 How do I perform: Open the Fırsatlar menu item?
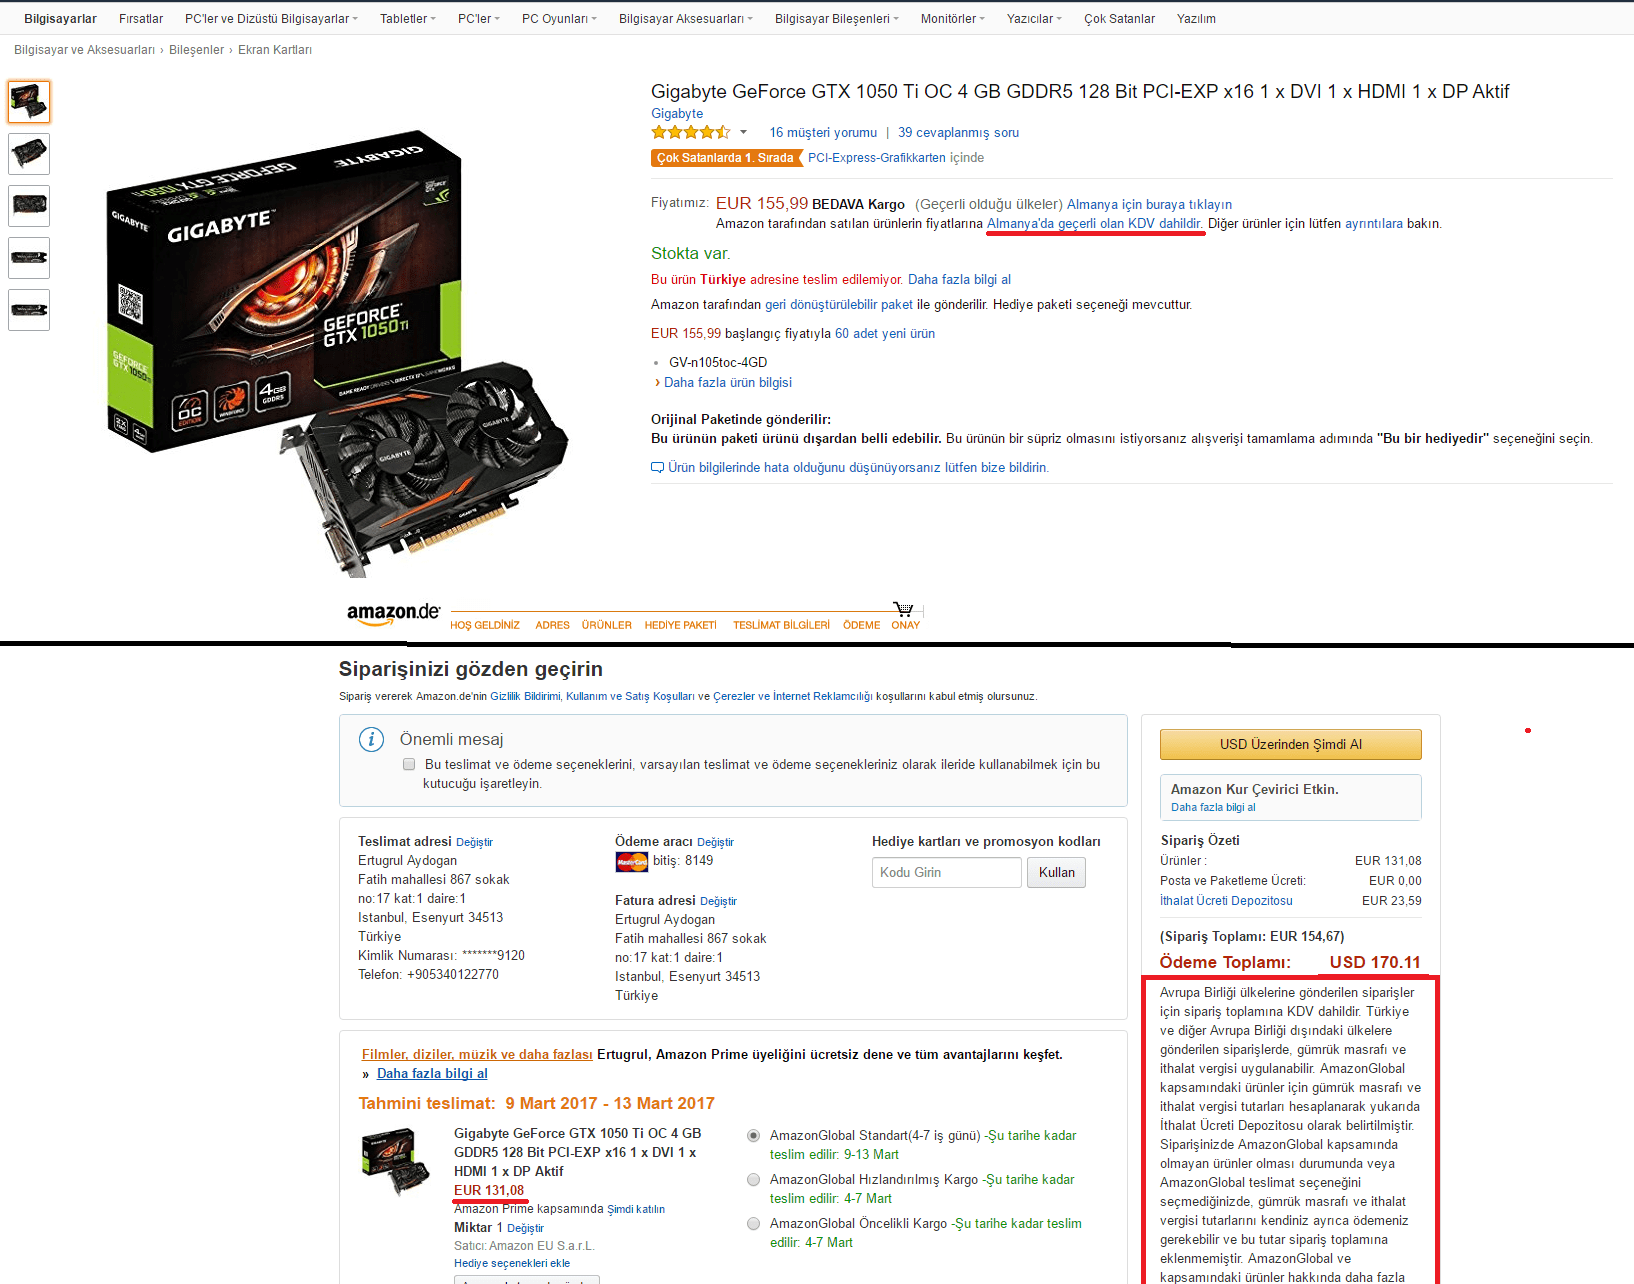point(141,19)
